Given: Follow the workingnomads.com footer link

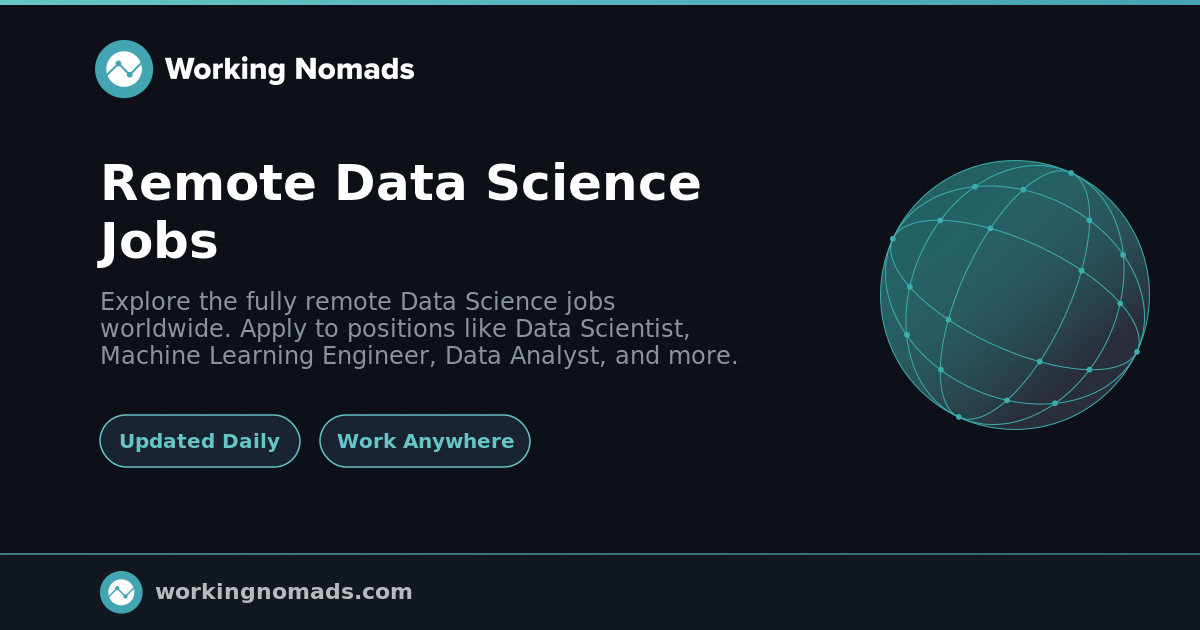Looking at the screenshot, I should tap(283, 592).
